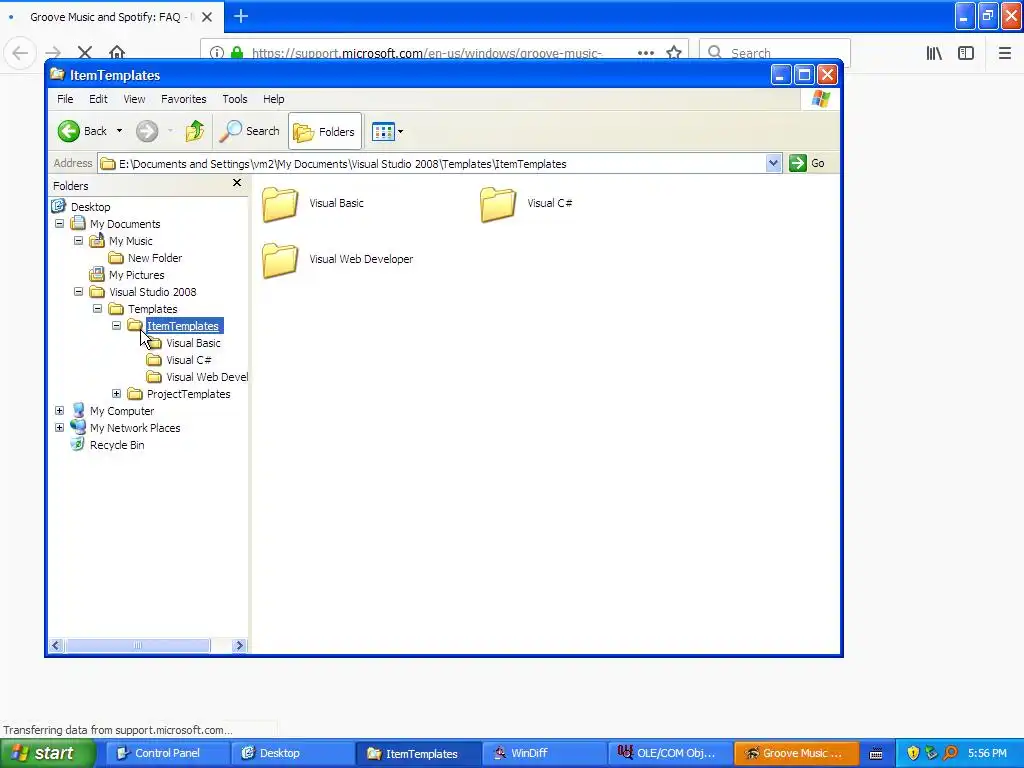Select Visual Web Devel tree item
The image size is (1024, 768).
[x=206, y=377]
